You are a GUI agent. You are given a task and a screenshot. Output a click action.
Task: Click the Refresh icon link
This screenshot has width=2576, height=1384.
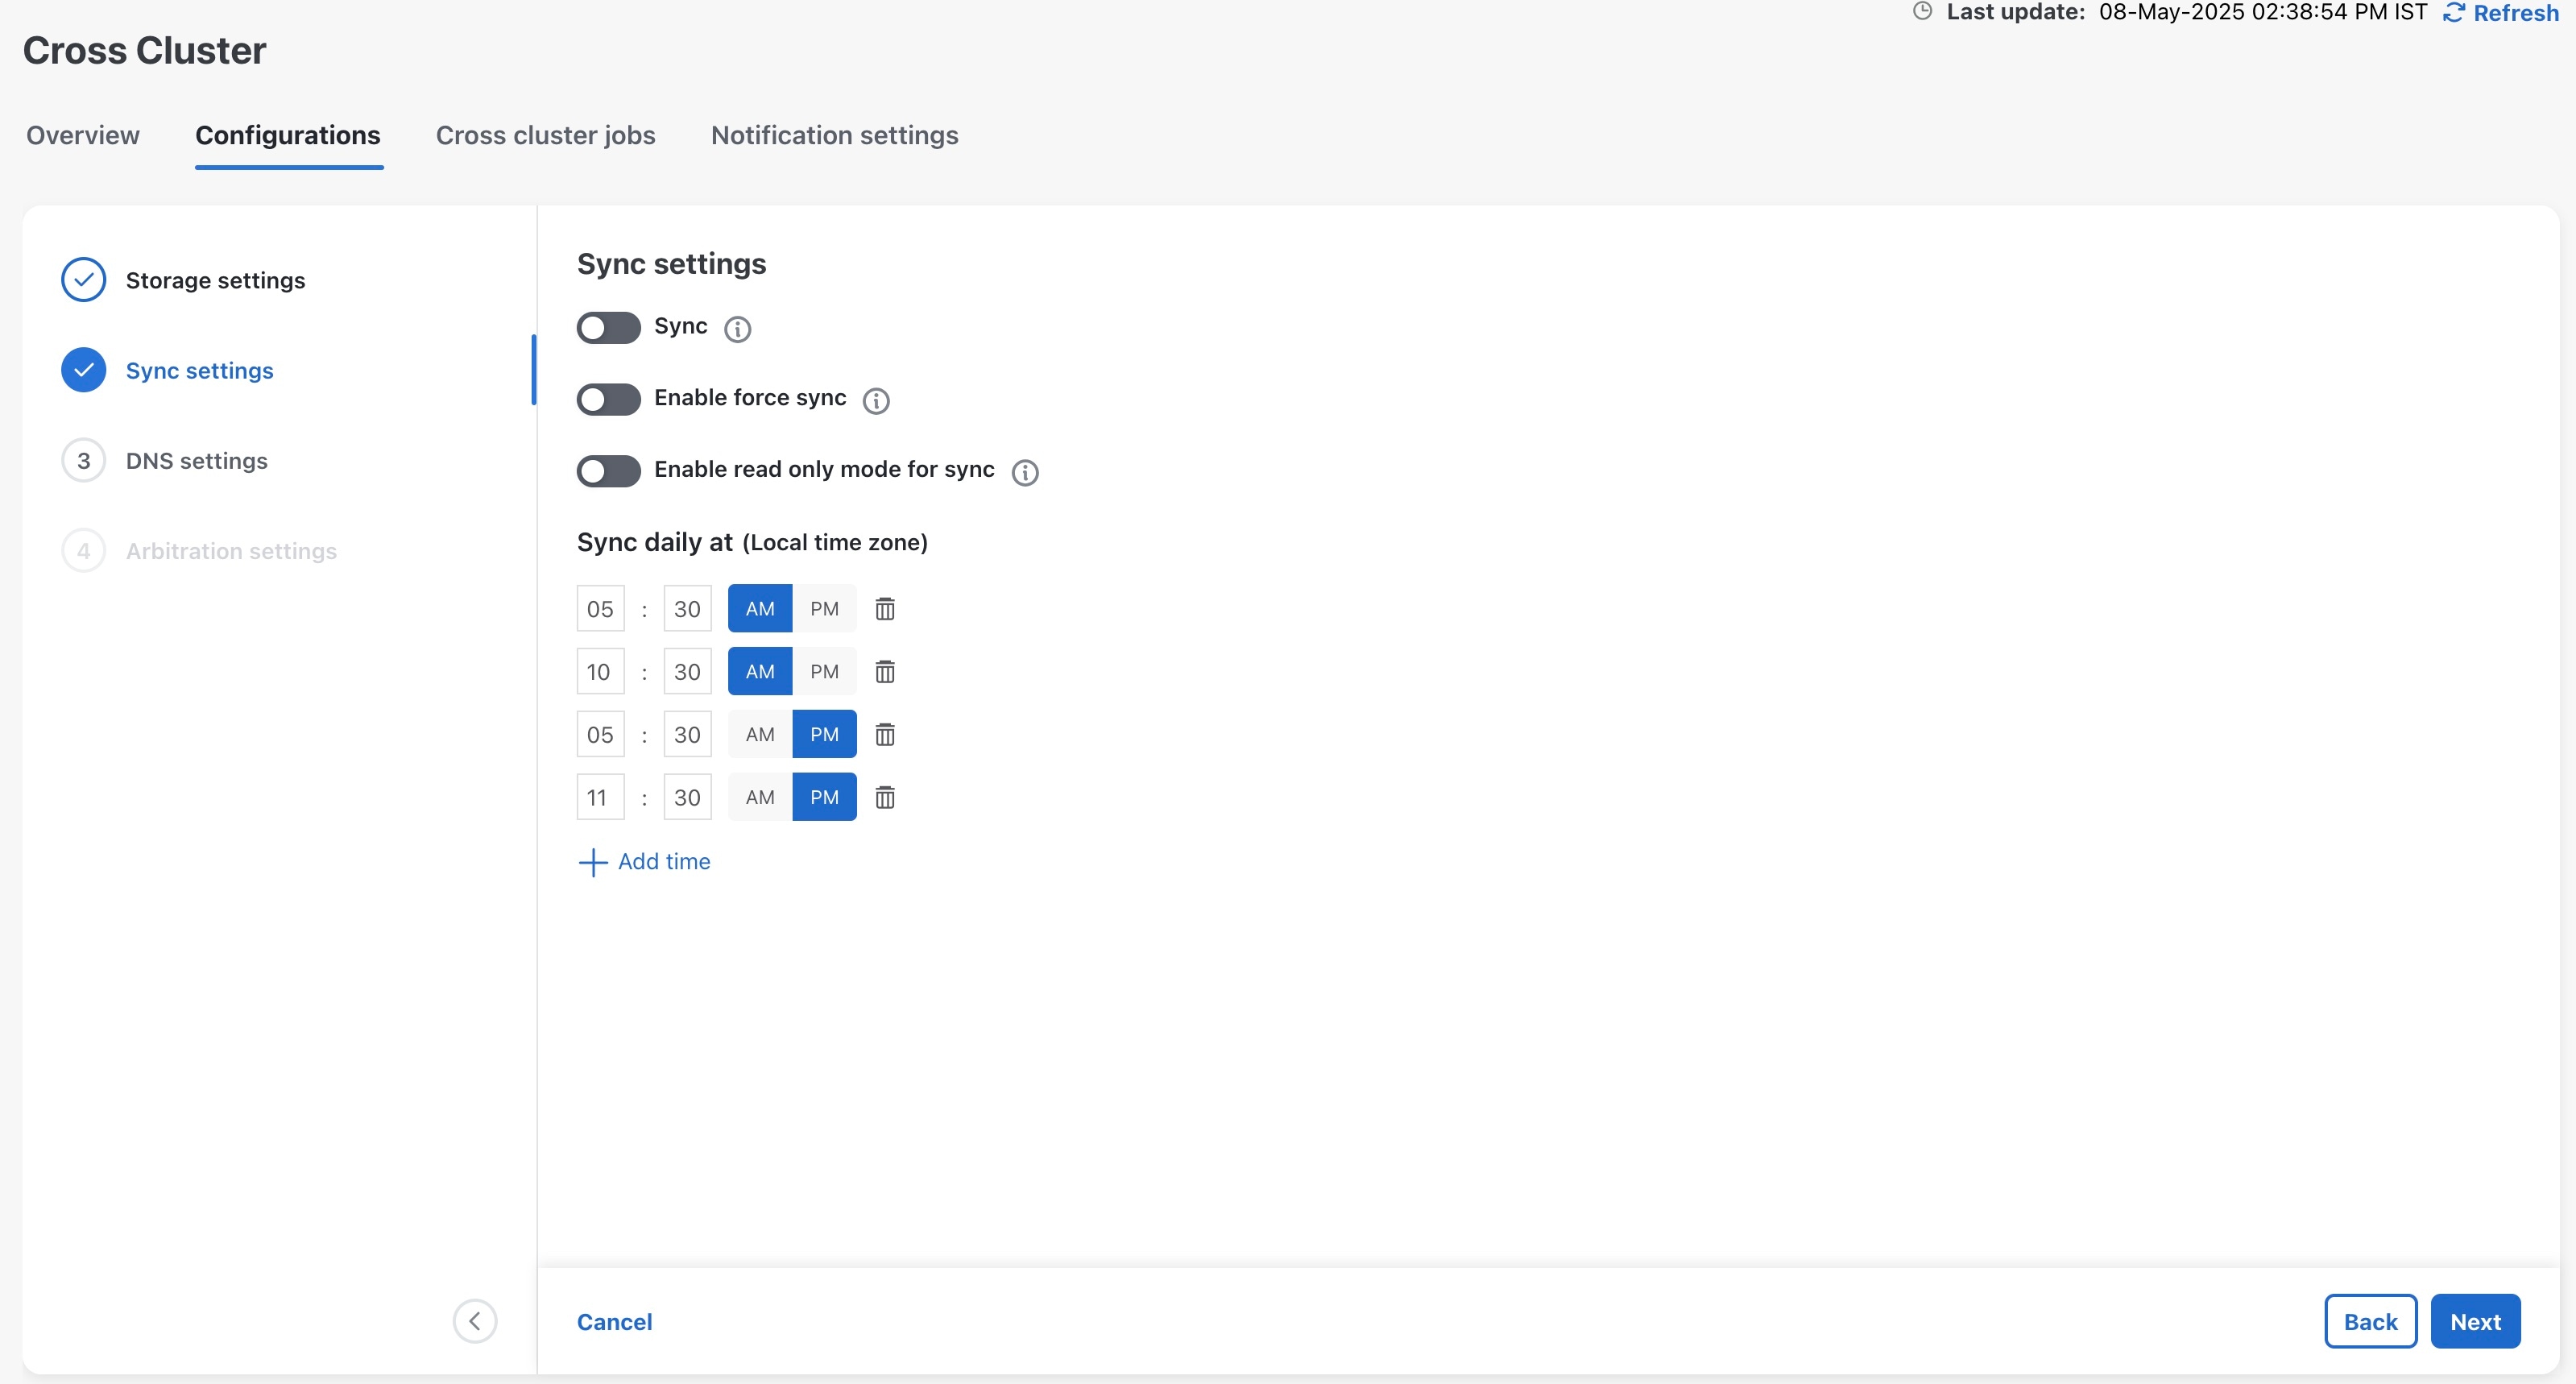2454,13
